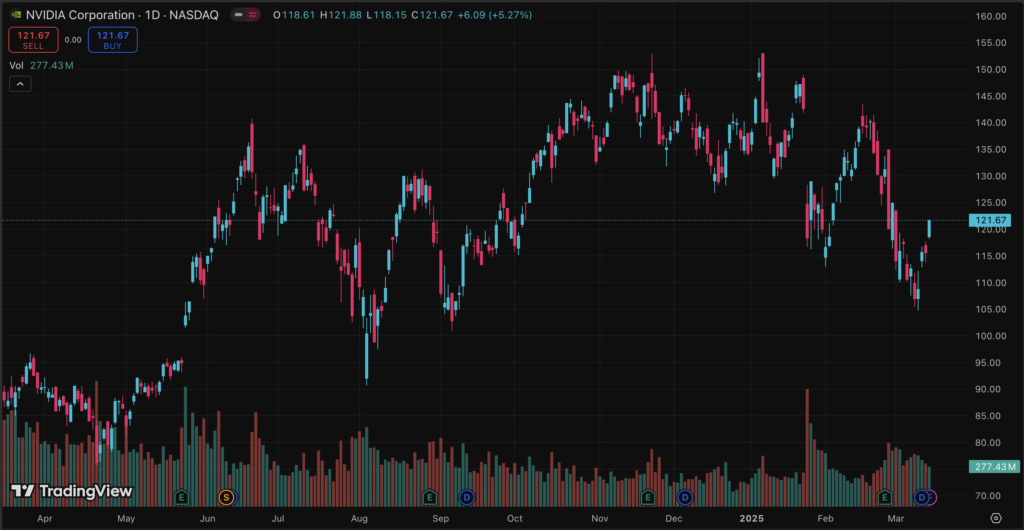
Task: Click the red 121.67 SELL button
Action: click(x=33, y=40)
